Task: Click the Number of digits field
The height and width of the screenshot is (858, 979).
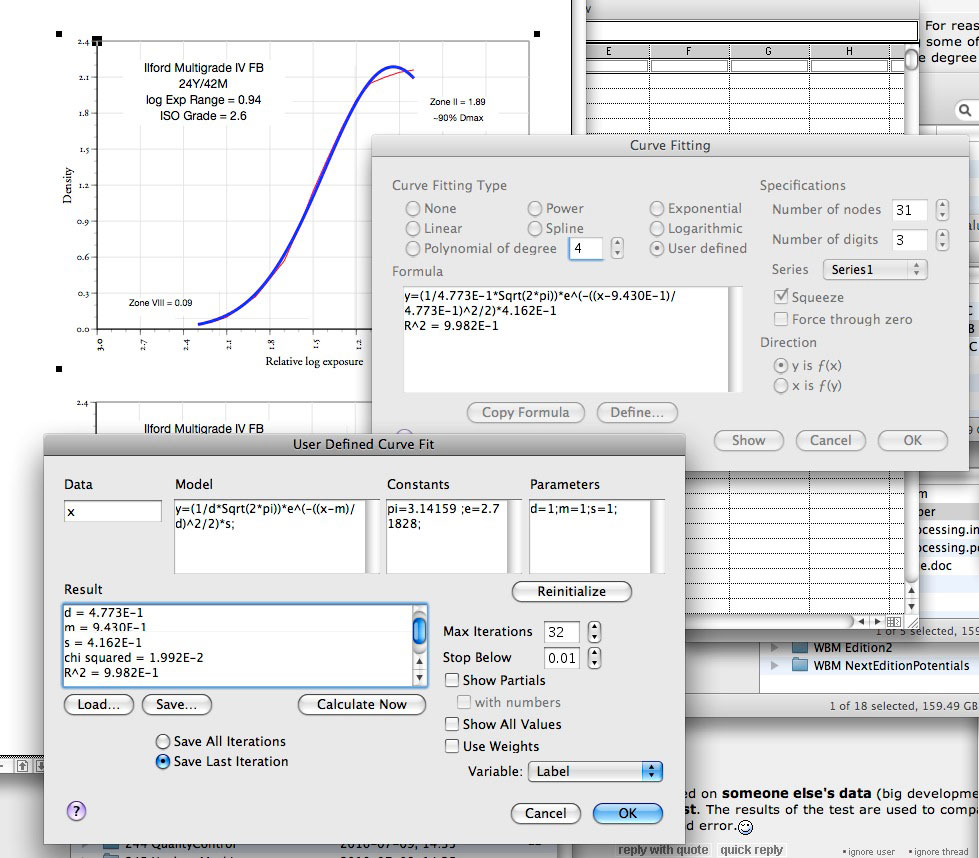Action: click(x=910, y=239)
